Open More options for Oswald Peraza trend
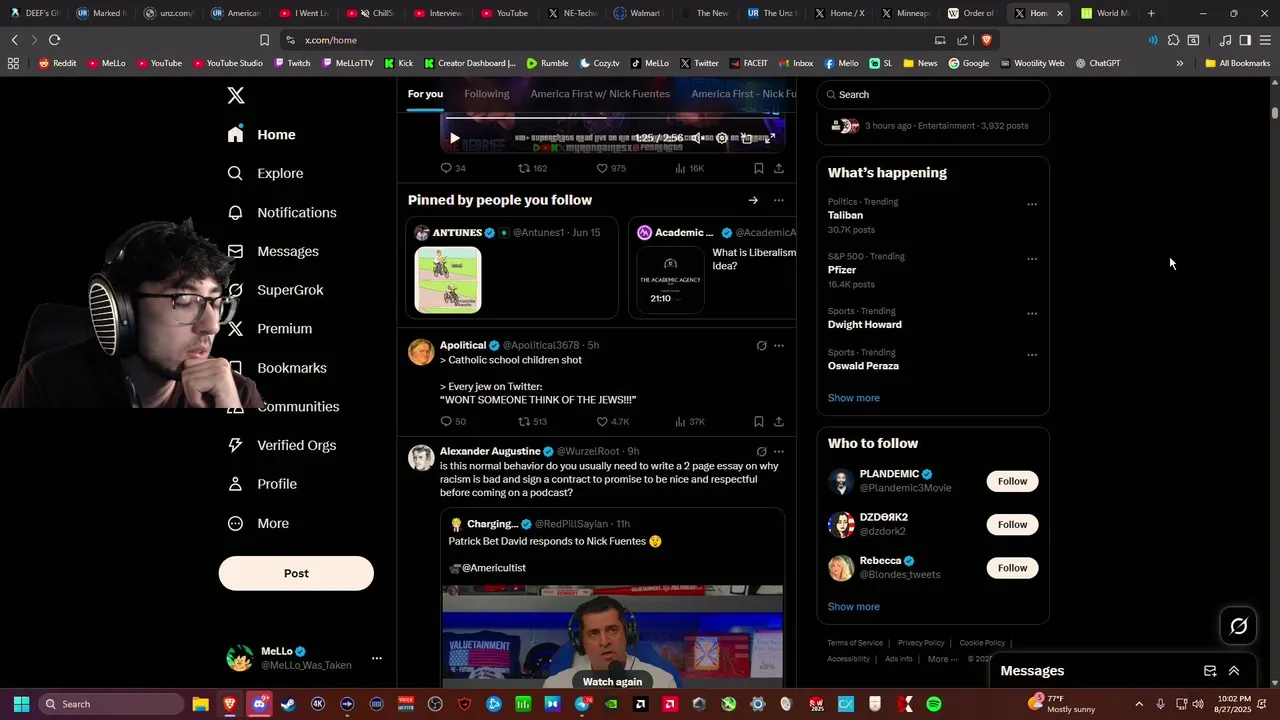This screenshot has width=1280, height=720. coord(1032,354)
